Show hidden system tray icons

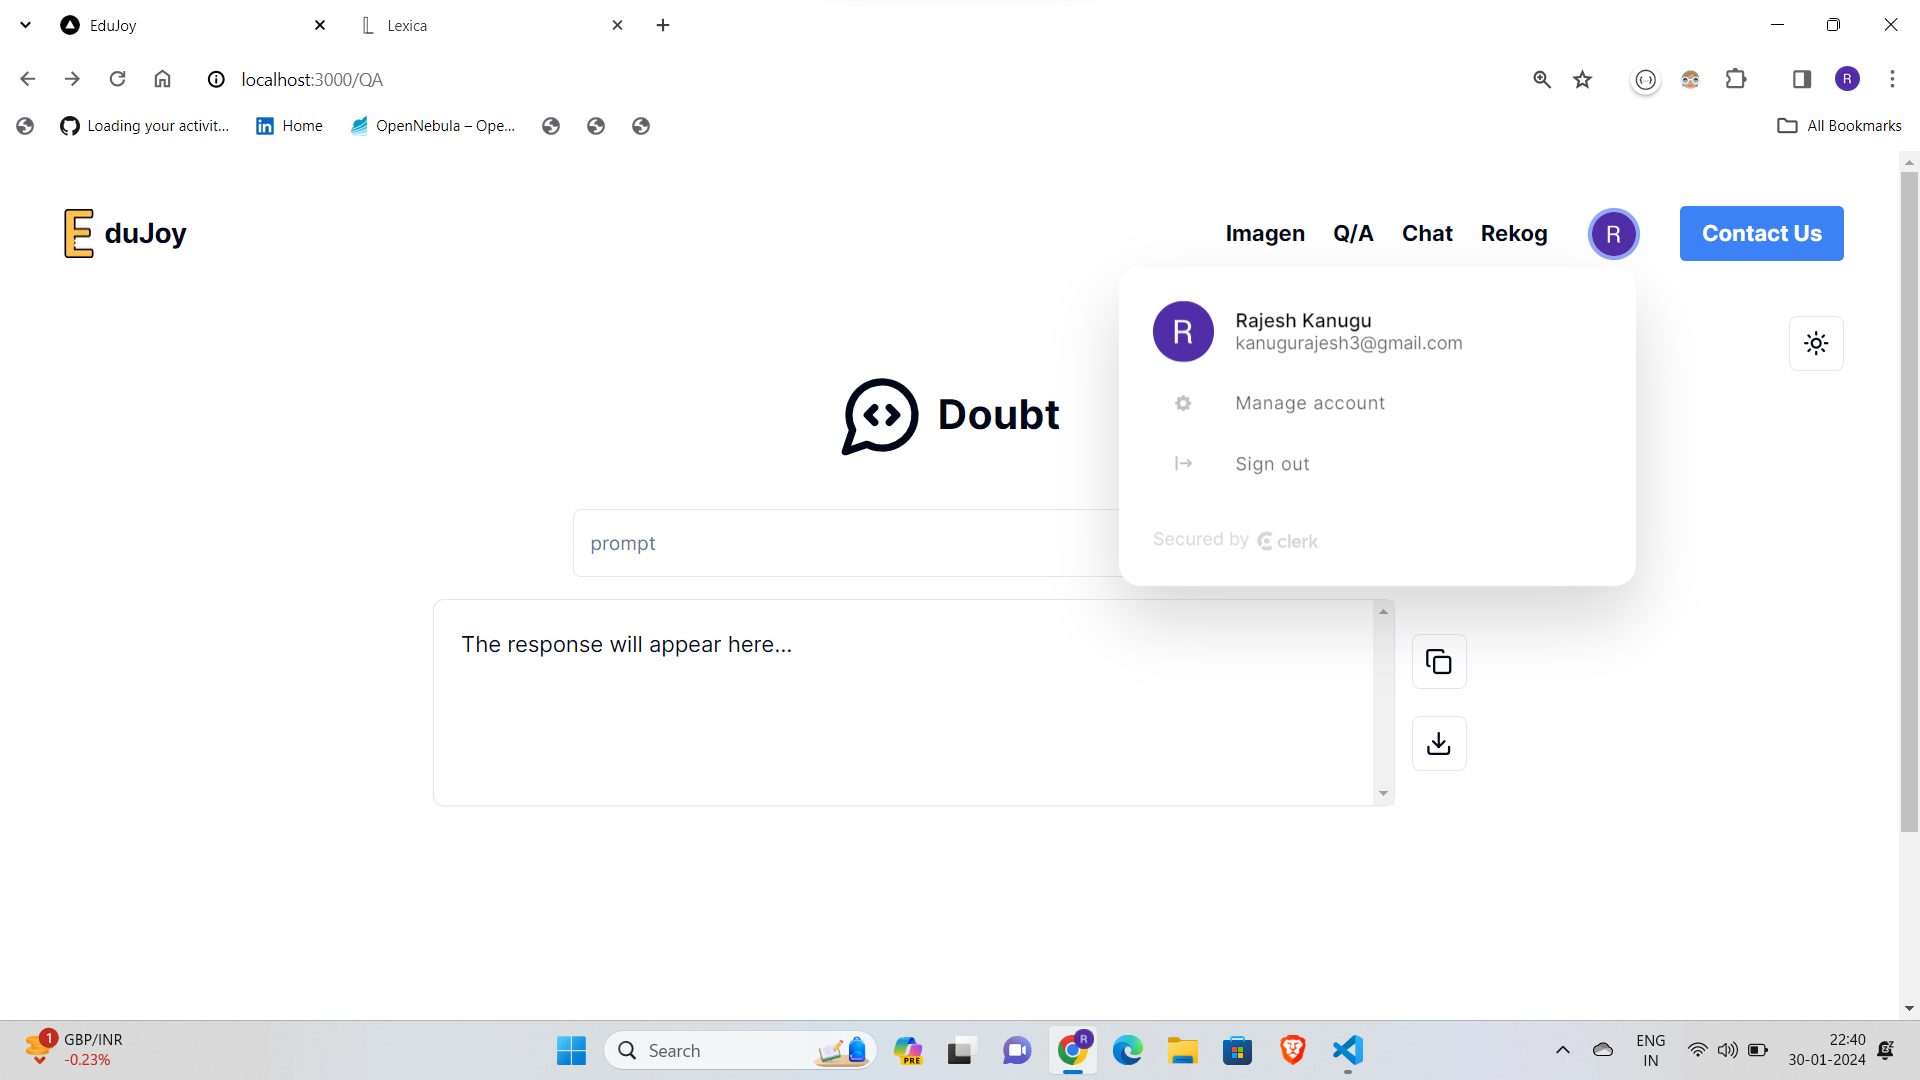pos(1562,1050)
